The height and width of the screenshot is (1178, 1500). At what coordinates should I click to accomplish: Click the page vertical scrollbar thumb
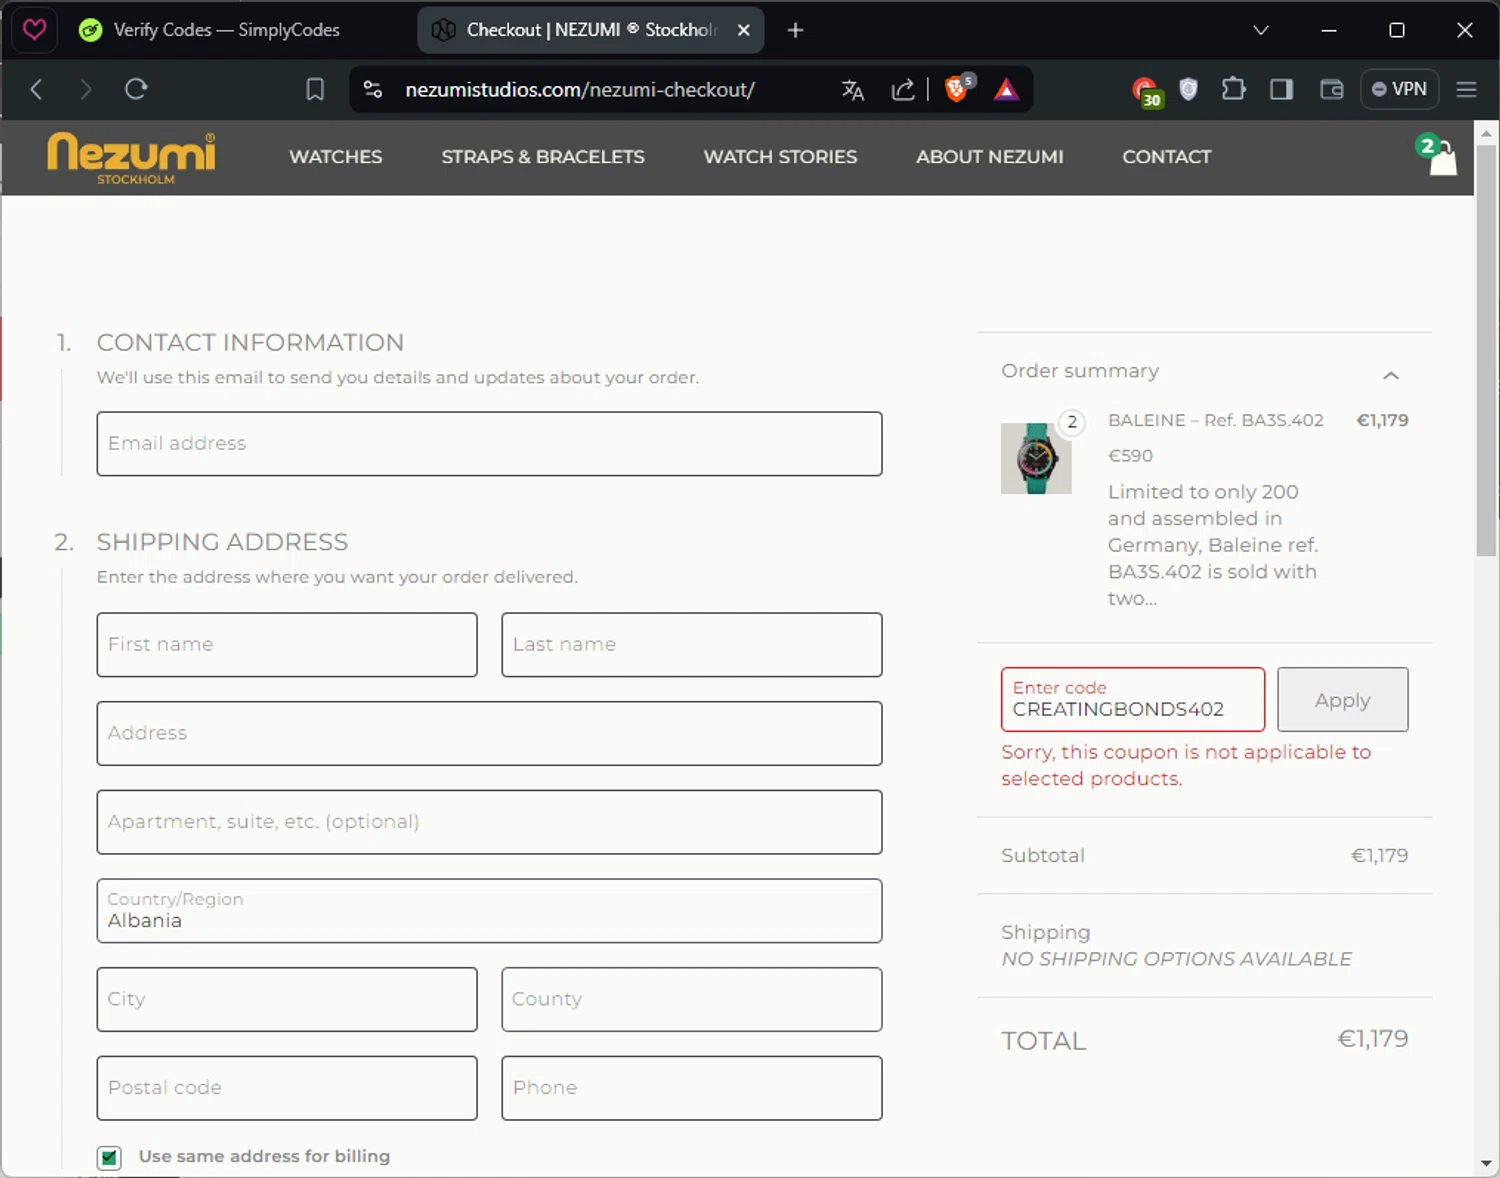(1486, 350)
